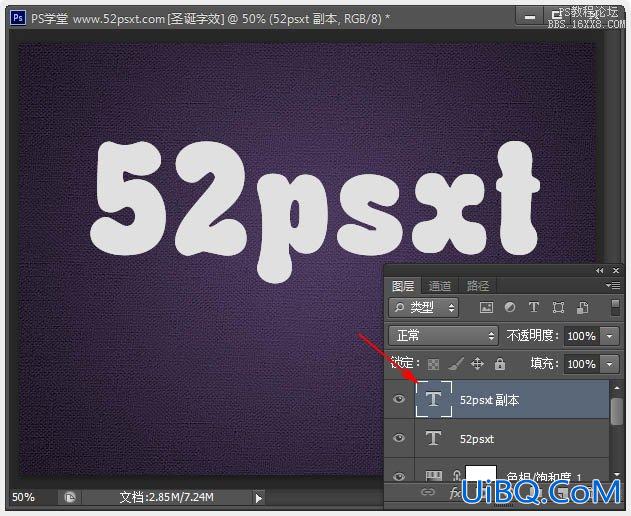
Task: Click the link layers chain icon
Action: [428, 492]
